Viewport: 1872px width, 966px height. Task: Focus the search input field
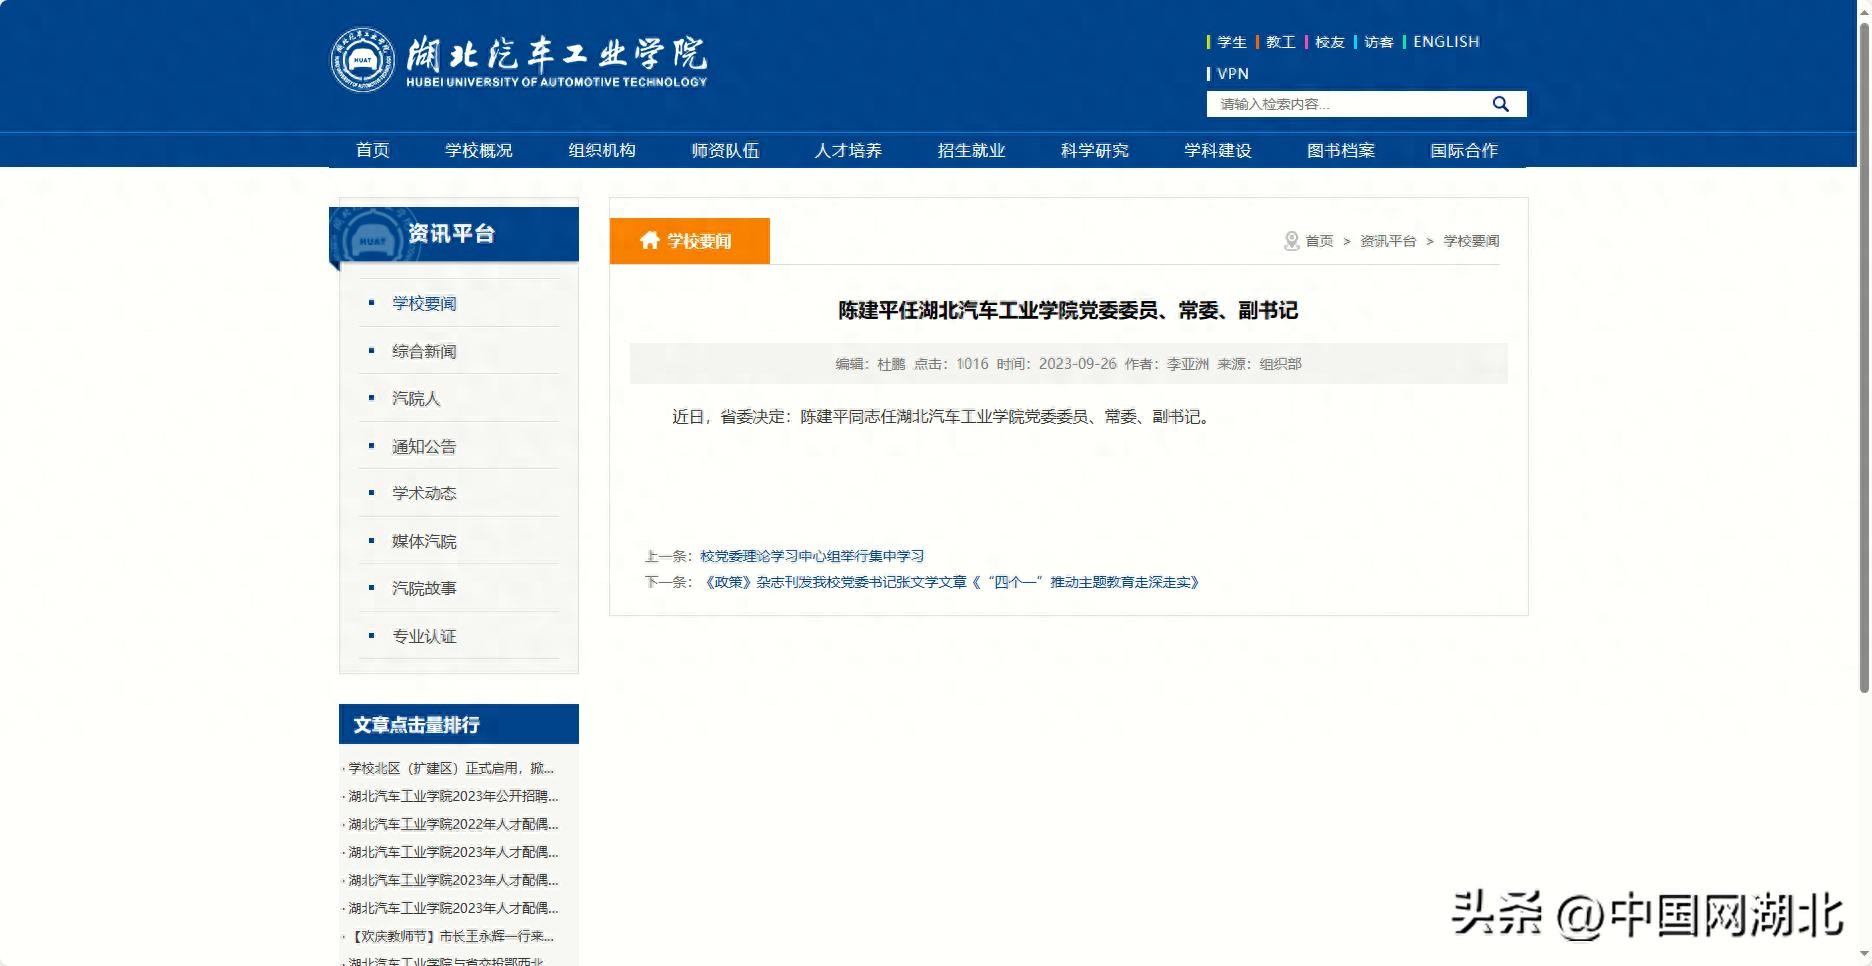point(1345,104)
